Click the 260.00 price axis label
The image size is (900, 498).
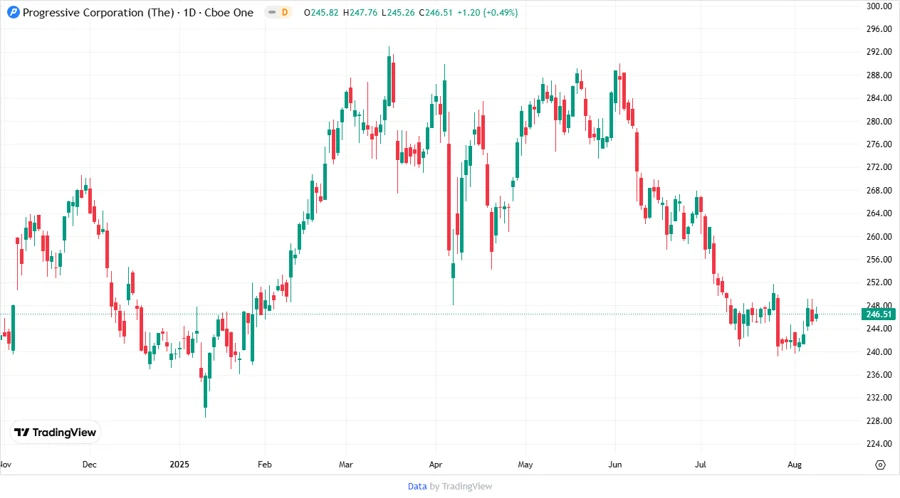click(879, 236)
